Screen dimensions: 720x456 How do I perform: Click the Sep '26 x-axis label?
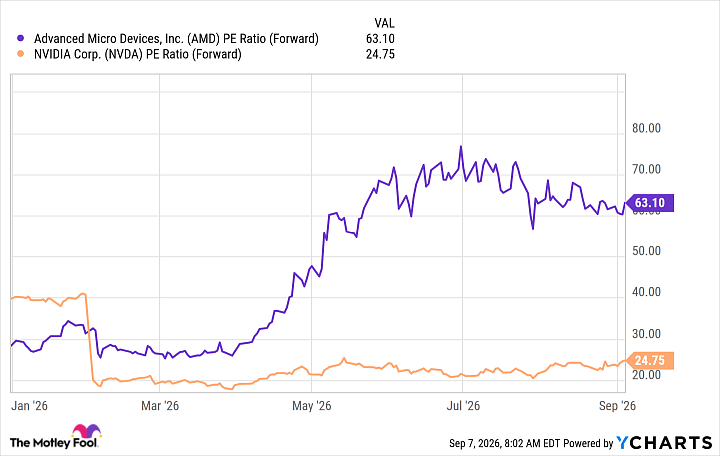tap(618, 406)
